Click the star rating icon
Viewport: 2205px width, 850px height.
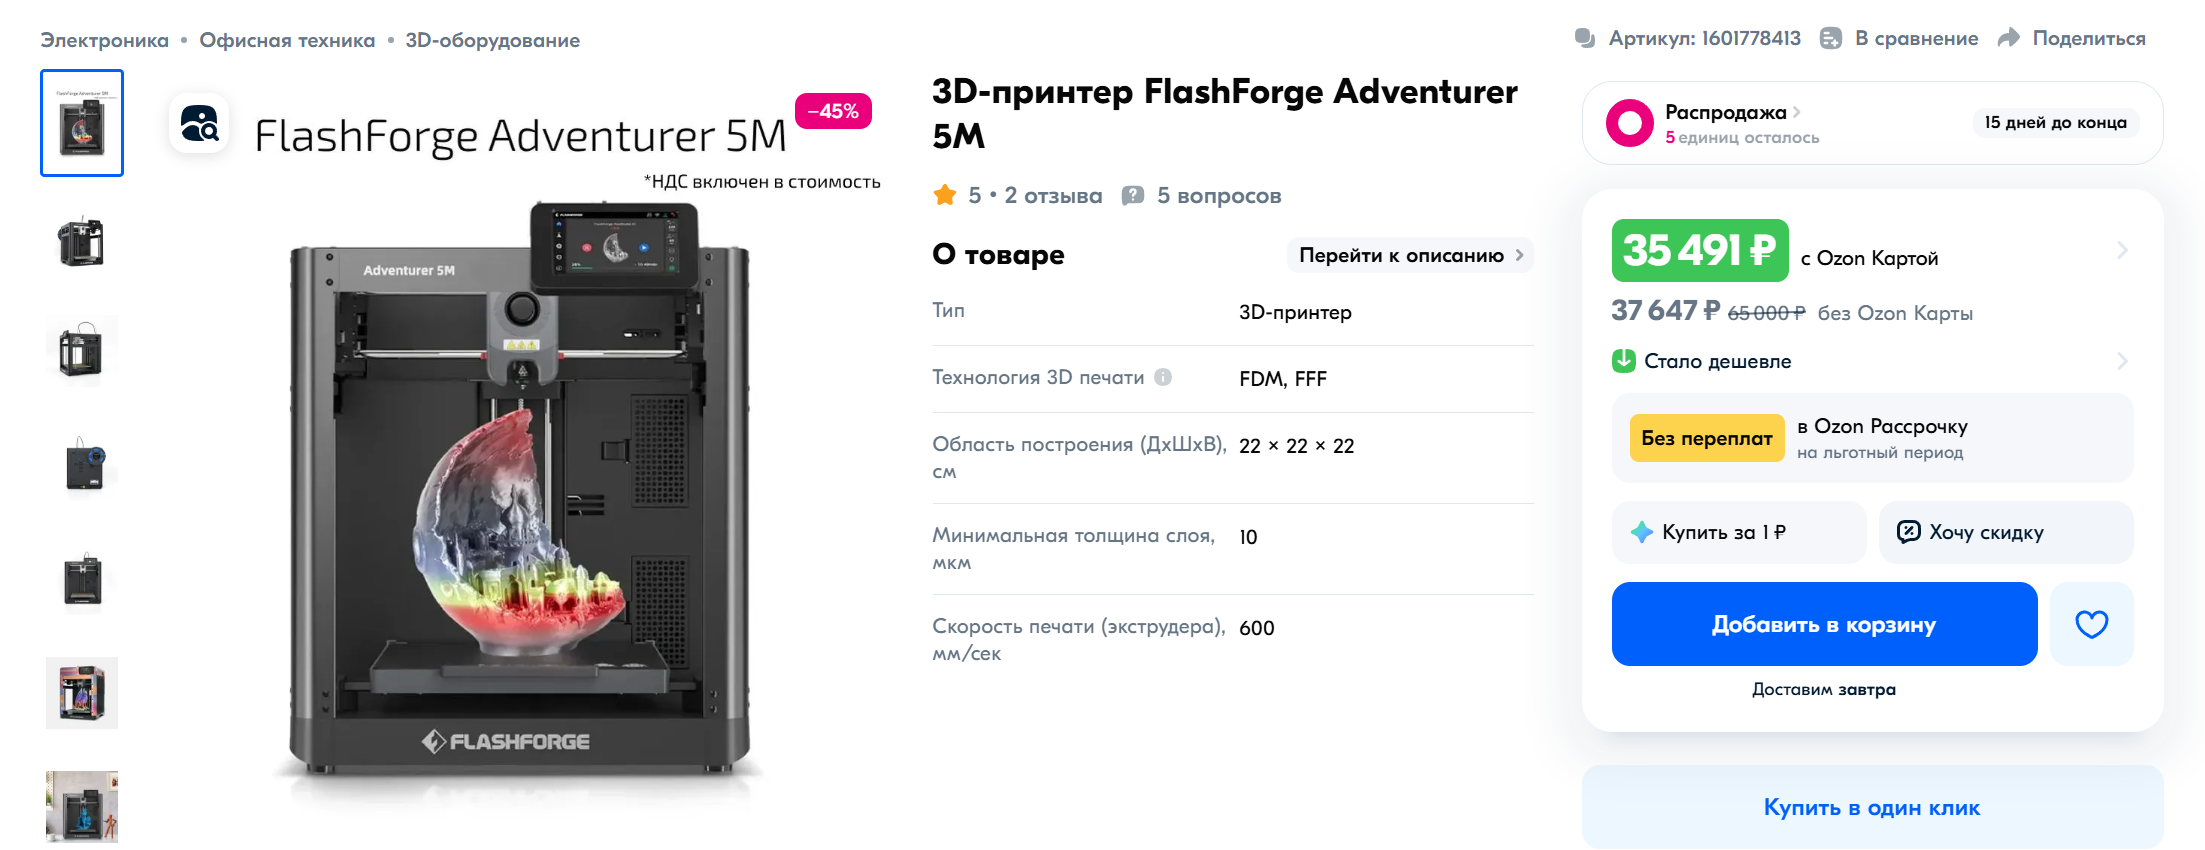click(x=945, y=195)
